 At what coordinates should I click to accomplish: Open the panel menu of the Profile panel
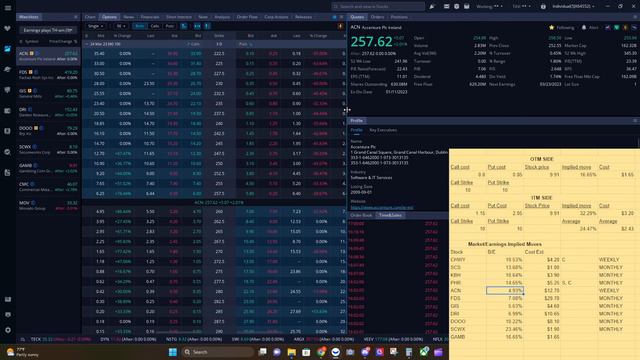click(x=635, y=121)
